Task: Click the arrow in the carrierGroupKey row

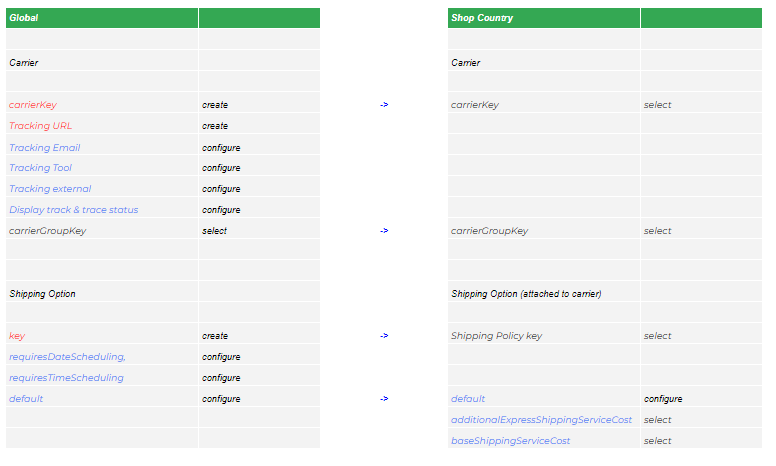Action: [x=384, y=231]
